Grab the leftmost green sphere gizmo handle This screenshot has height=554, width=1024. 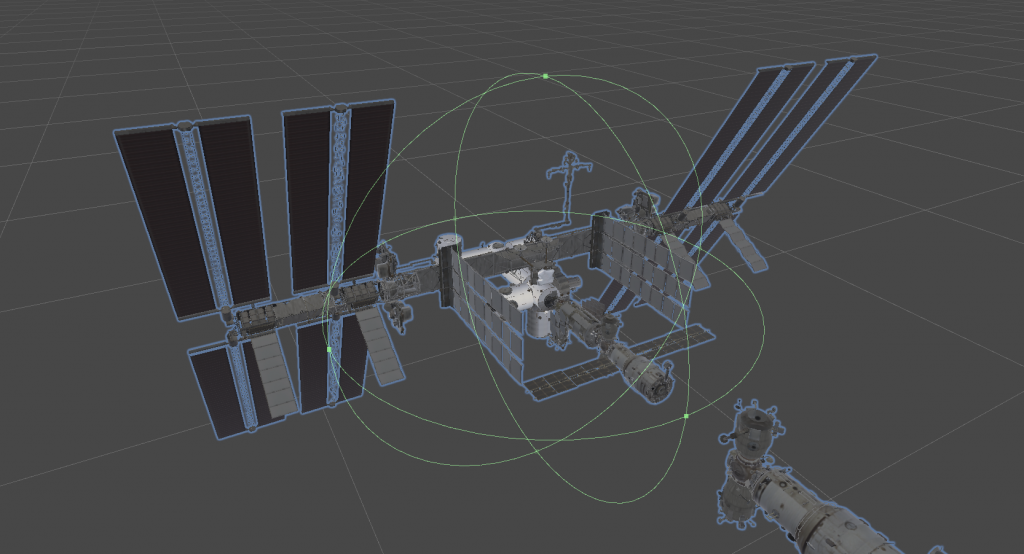(329, 349)
